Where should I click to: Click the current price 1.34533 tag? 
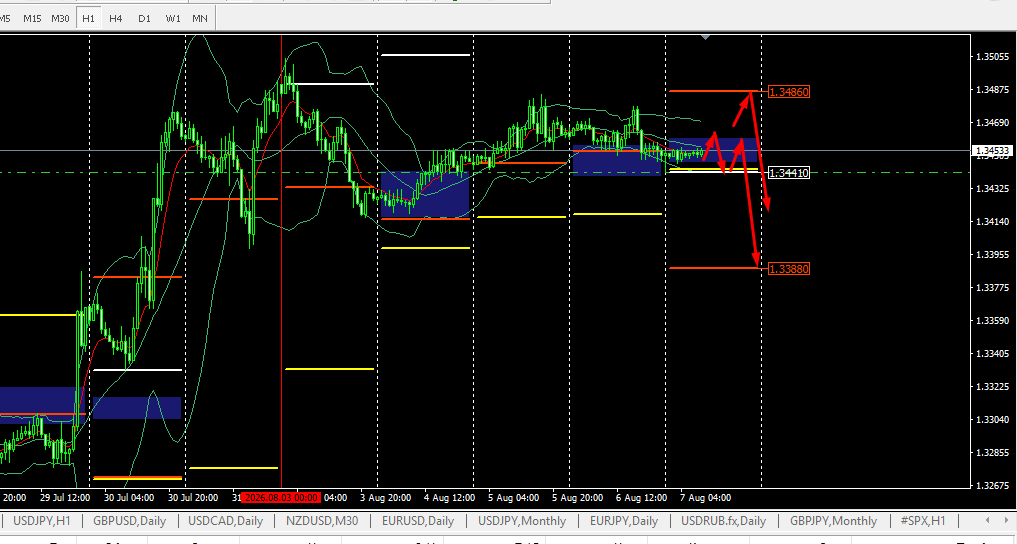993,151
